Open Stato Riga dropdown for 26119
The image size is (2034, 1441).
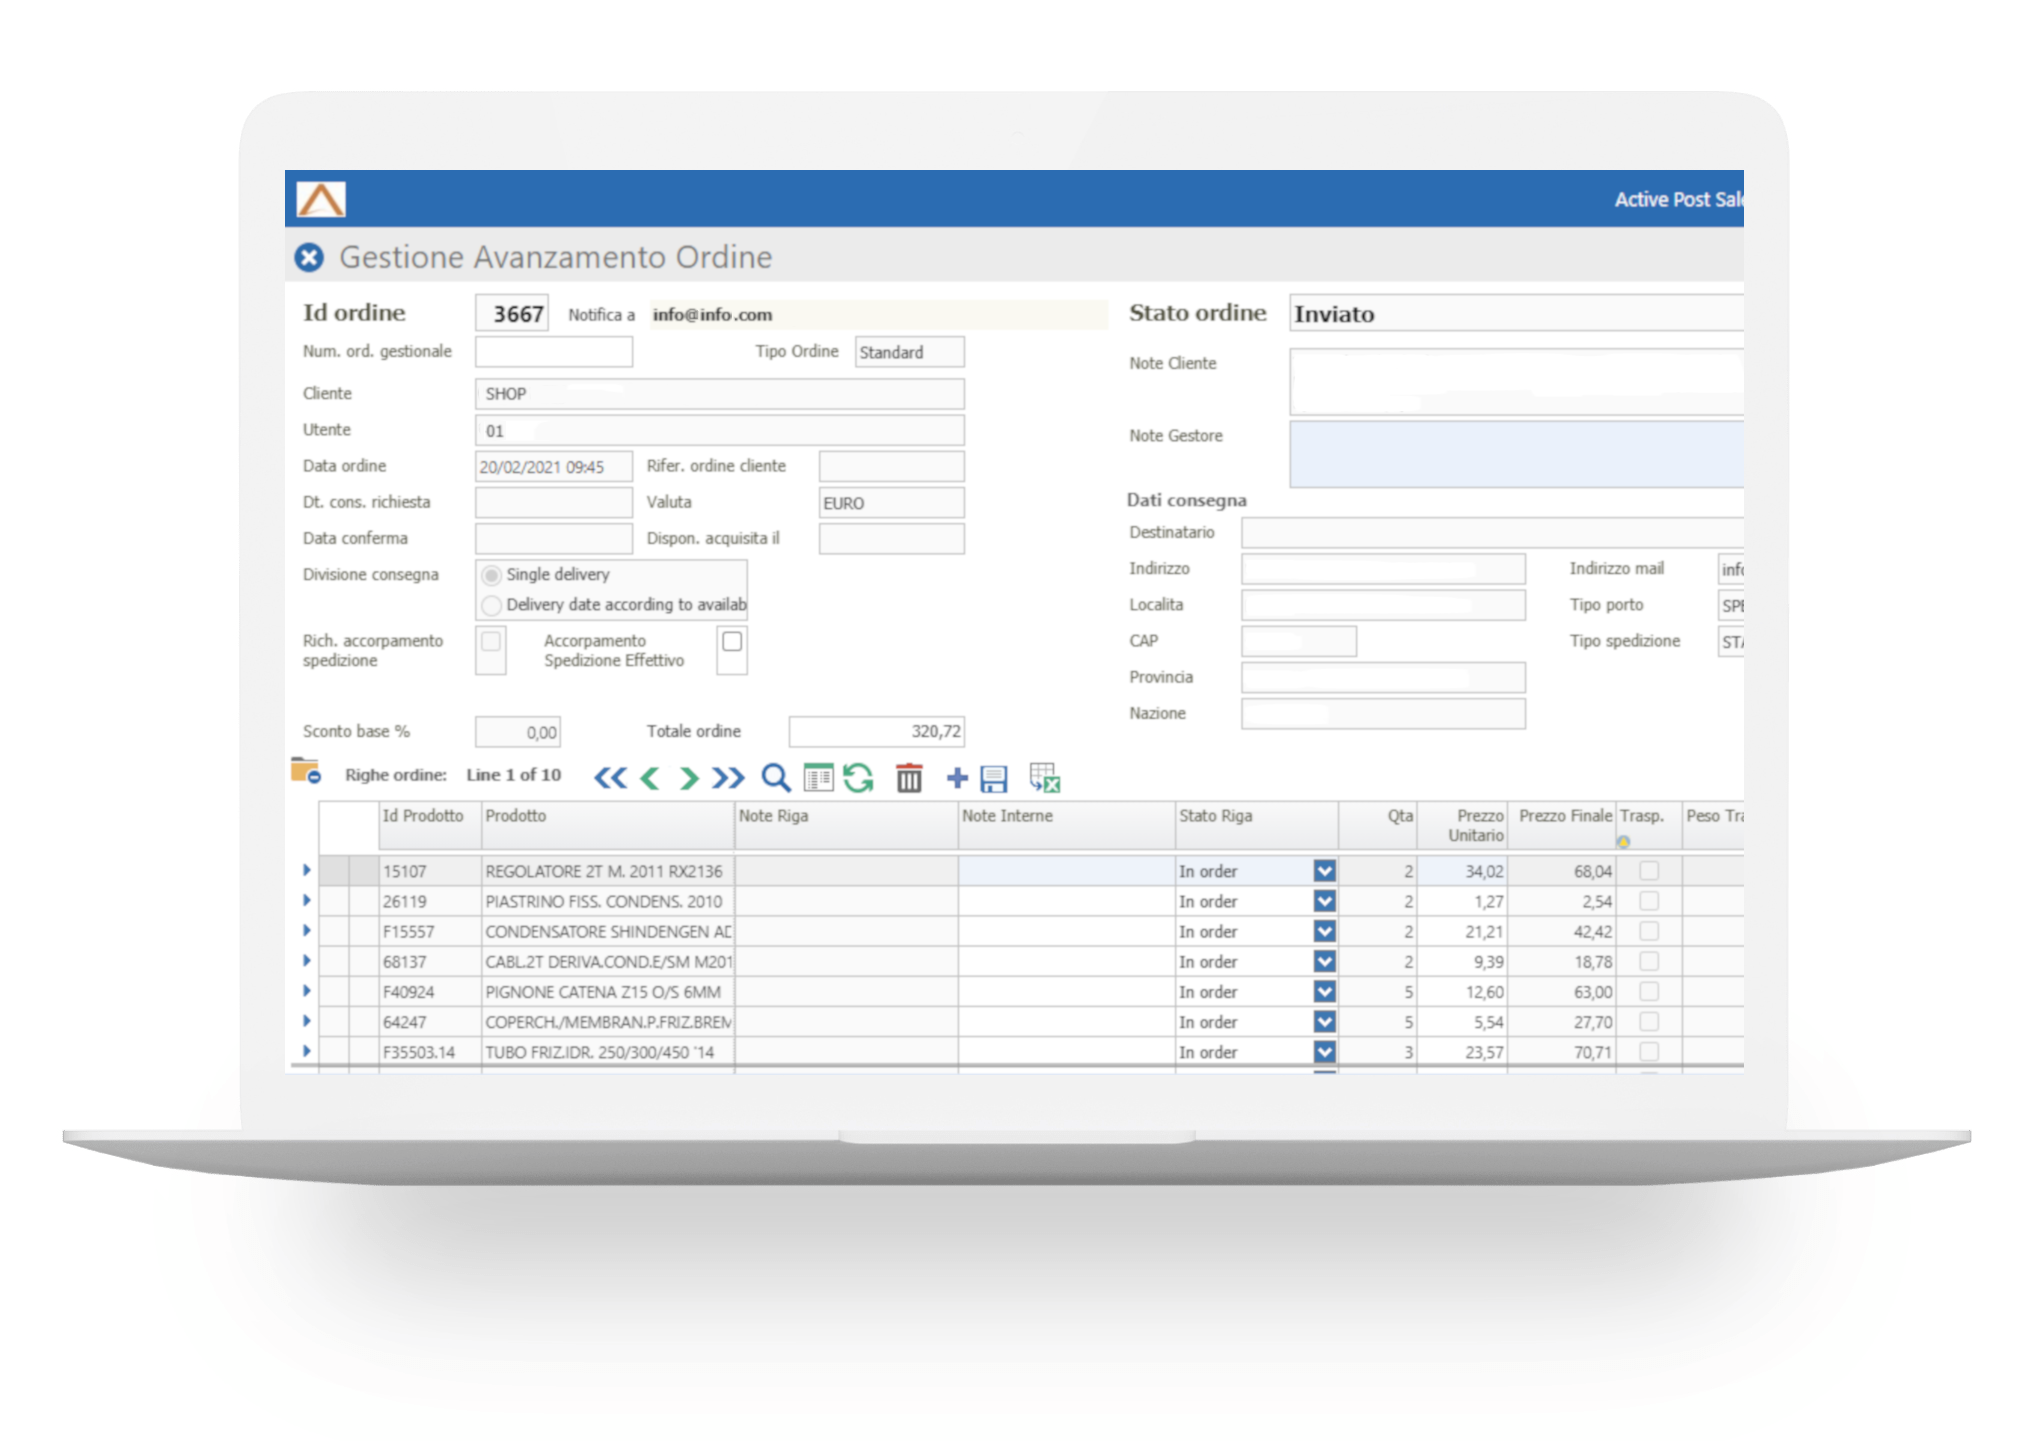[x=1325, y=901]
